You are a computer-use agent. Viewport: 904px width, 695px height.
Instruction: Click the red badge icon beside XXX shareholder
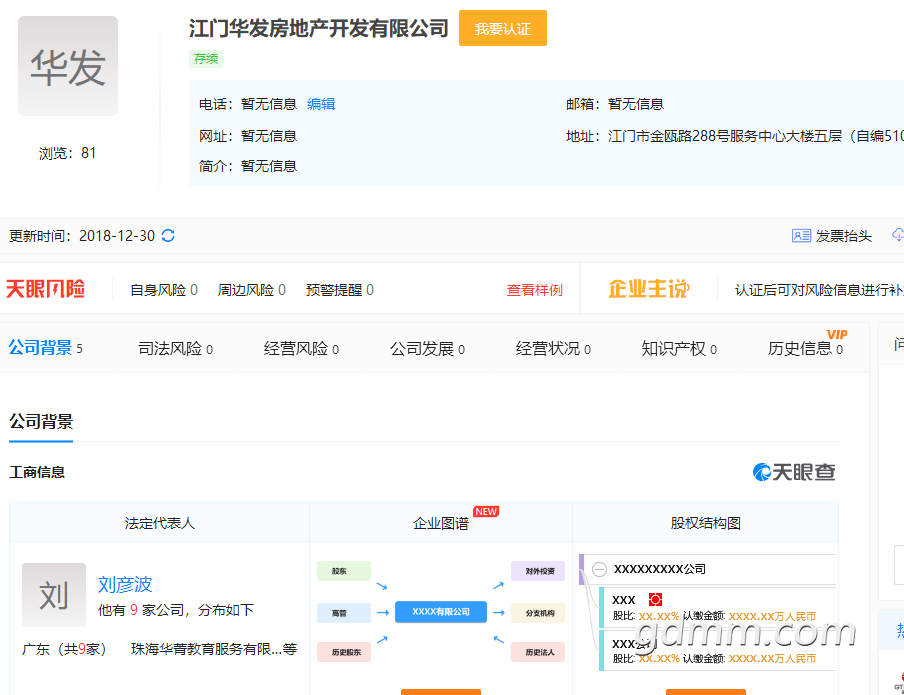tap(655, 599)
